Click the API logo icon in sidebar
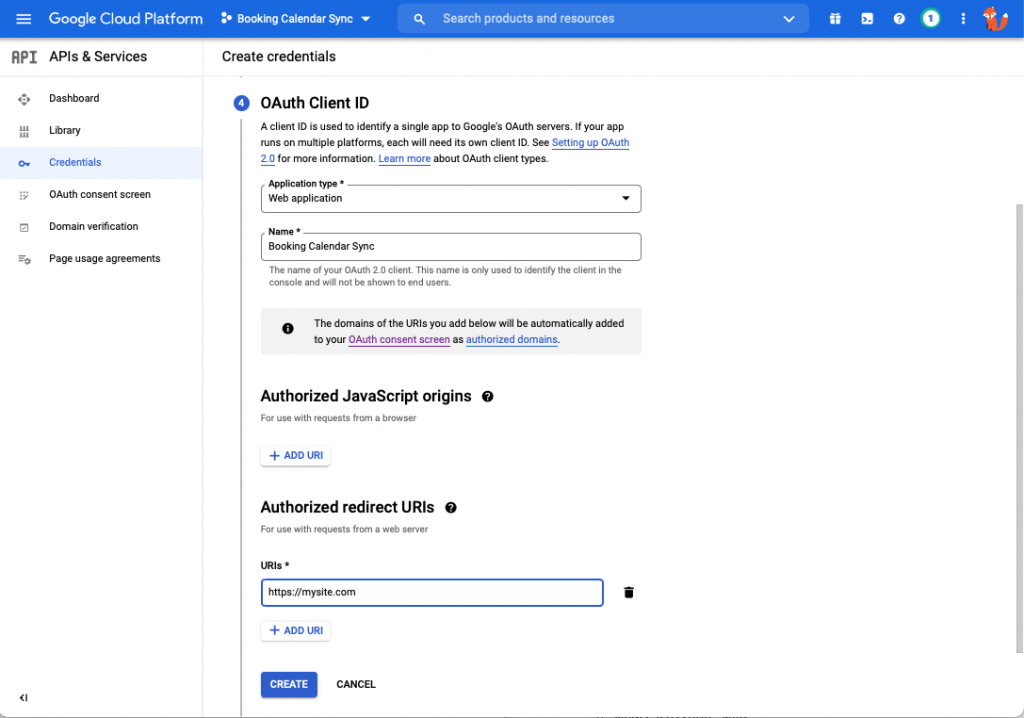This screenshot has height=718, width=1024. 24,57
